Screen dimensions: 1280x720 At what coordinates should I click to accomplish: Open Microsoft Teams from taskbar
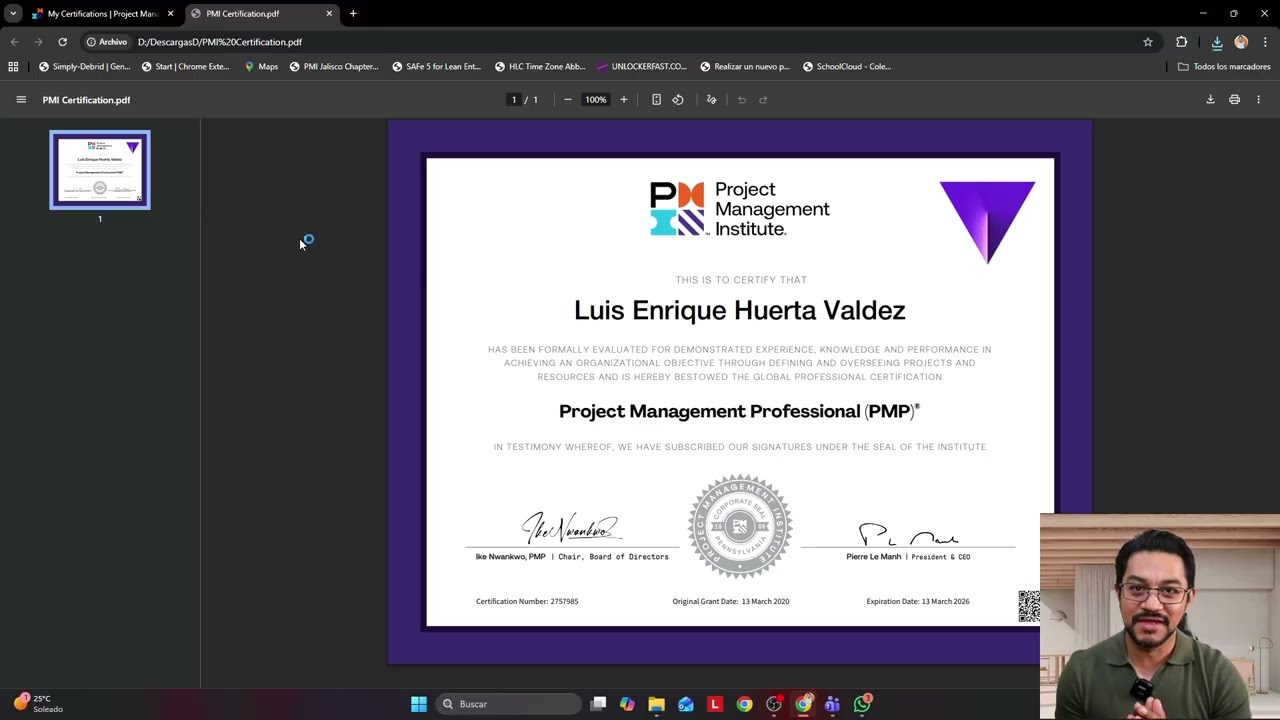click(832, 704)
